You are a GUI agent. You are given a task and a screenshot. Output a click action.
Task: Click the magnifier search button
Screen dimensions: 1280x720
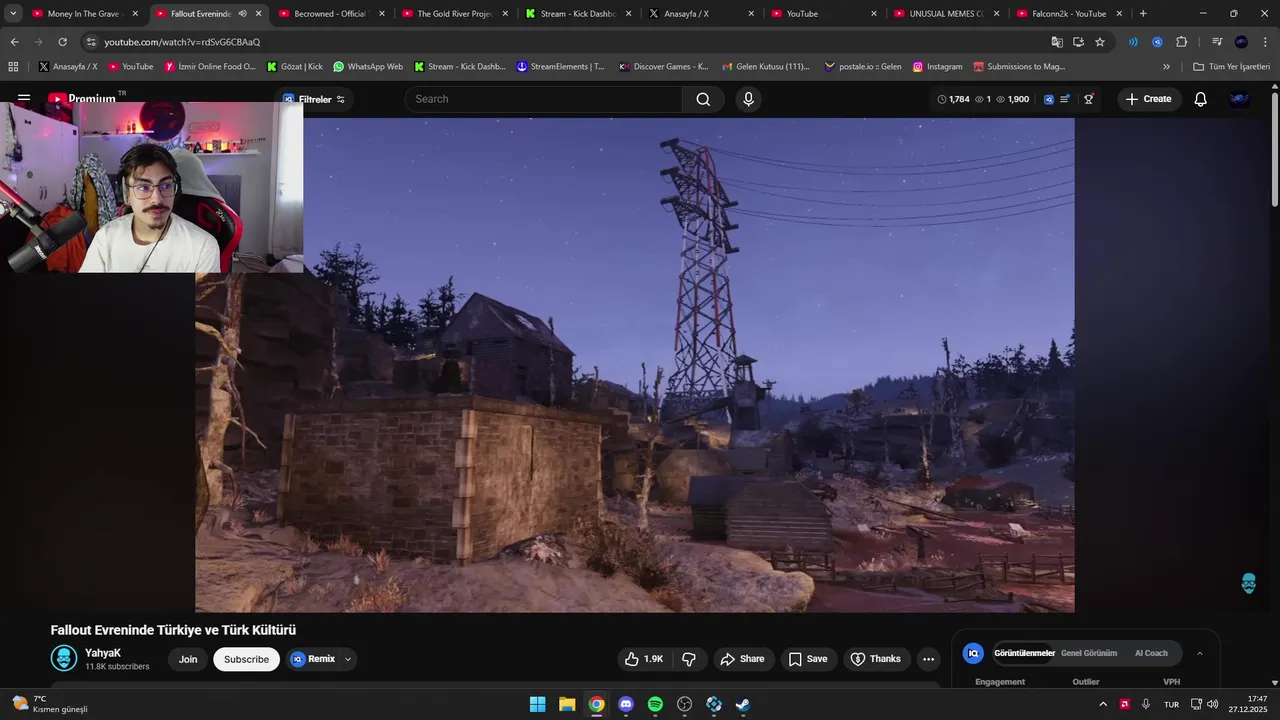703,99
